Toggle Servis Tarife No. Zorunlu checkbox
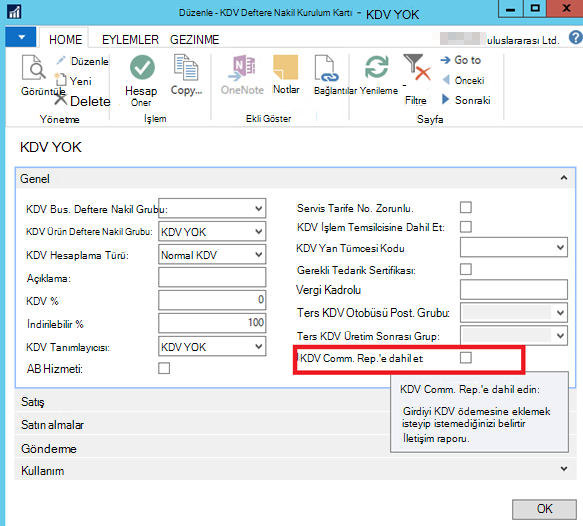The image size is (583, 526). pyautogui.click(x=466, y=207)
